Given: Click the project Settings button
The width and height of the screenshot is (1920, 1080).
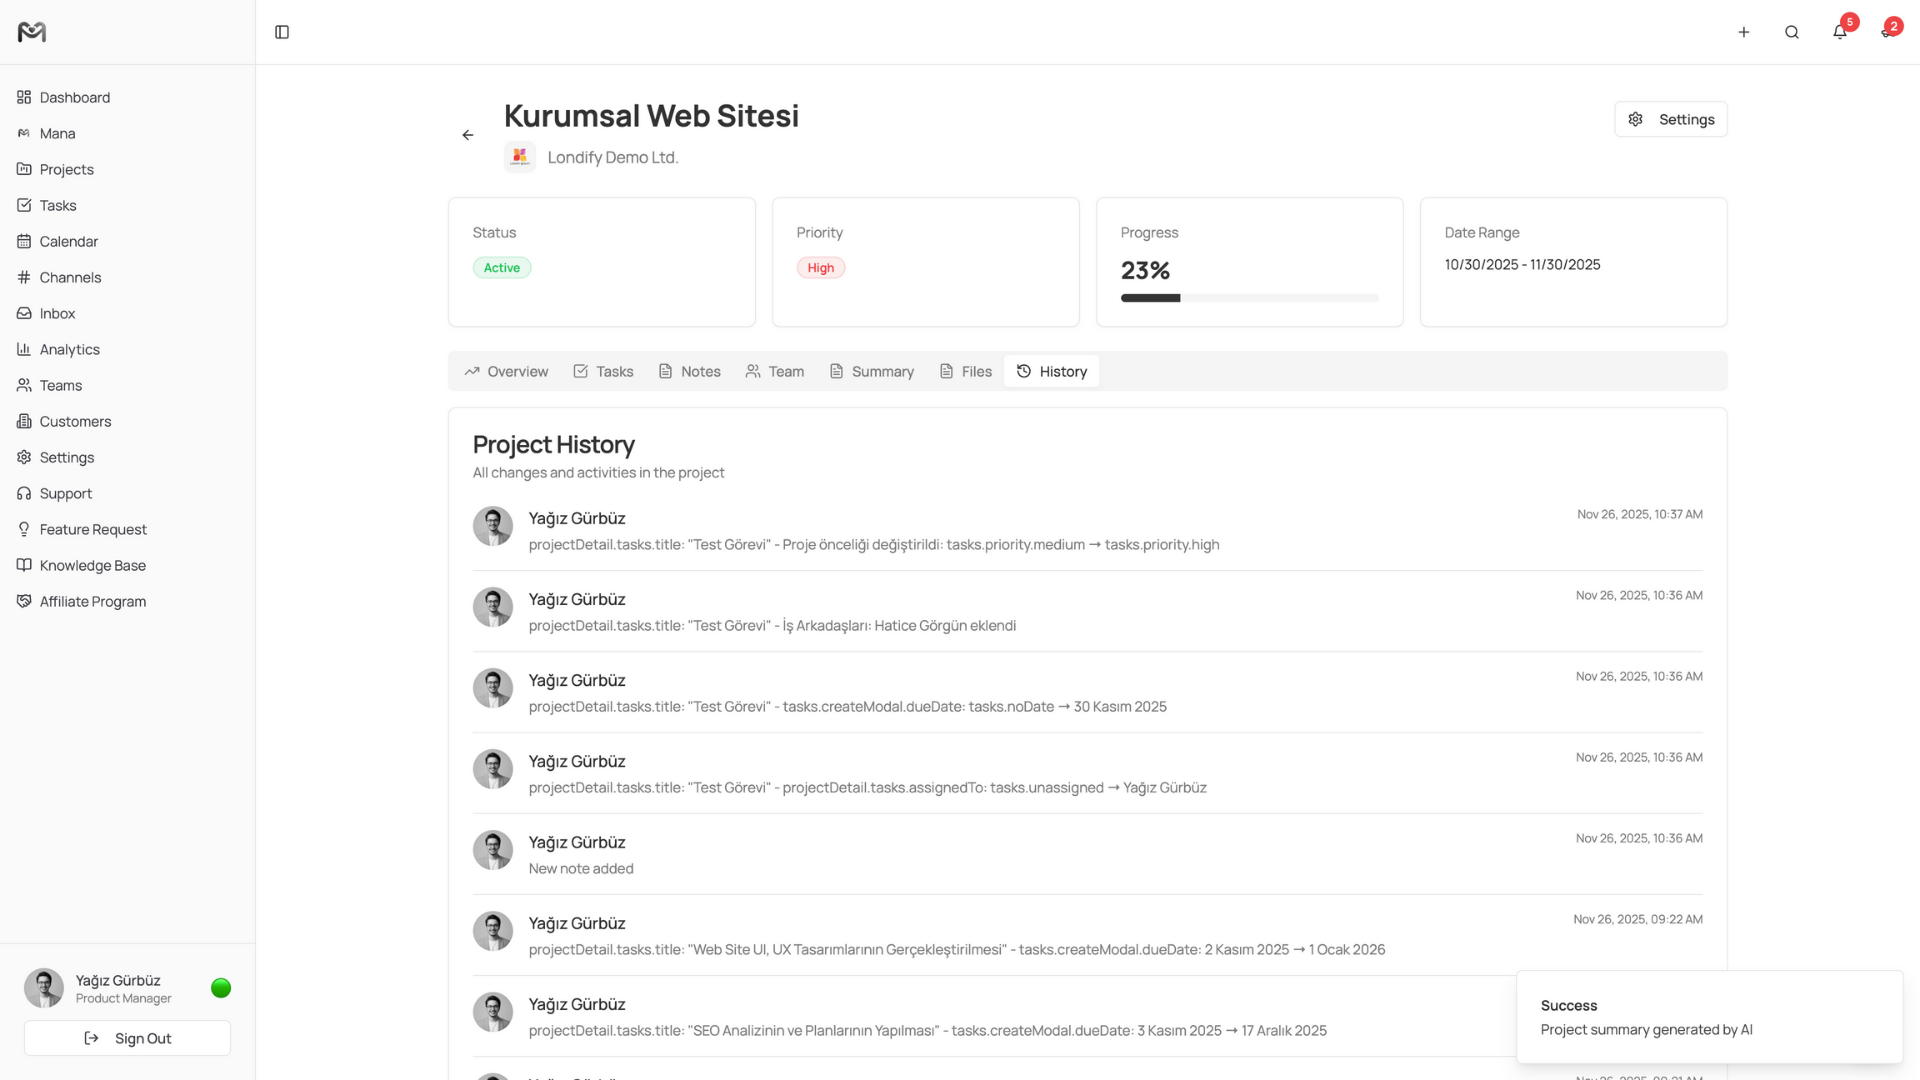Looking at the screenshot, I should 1670,119.
